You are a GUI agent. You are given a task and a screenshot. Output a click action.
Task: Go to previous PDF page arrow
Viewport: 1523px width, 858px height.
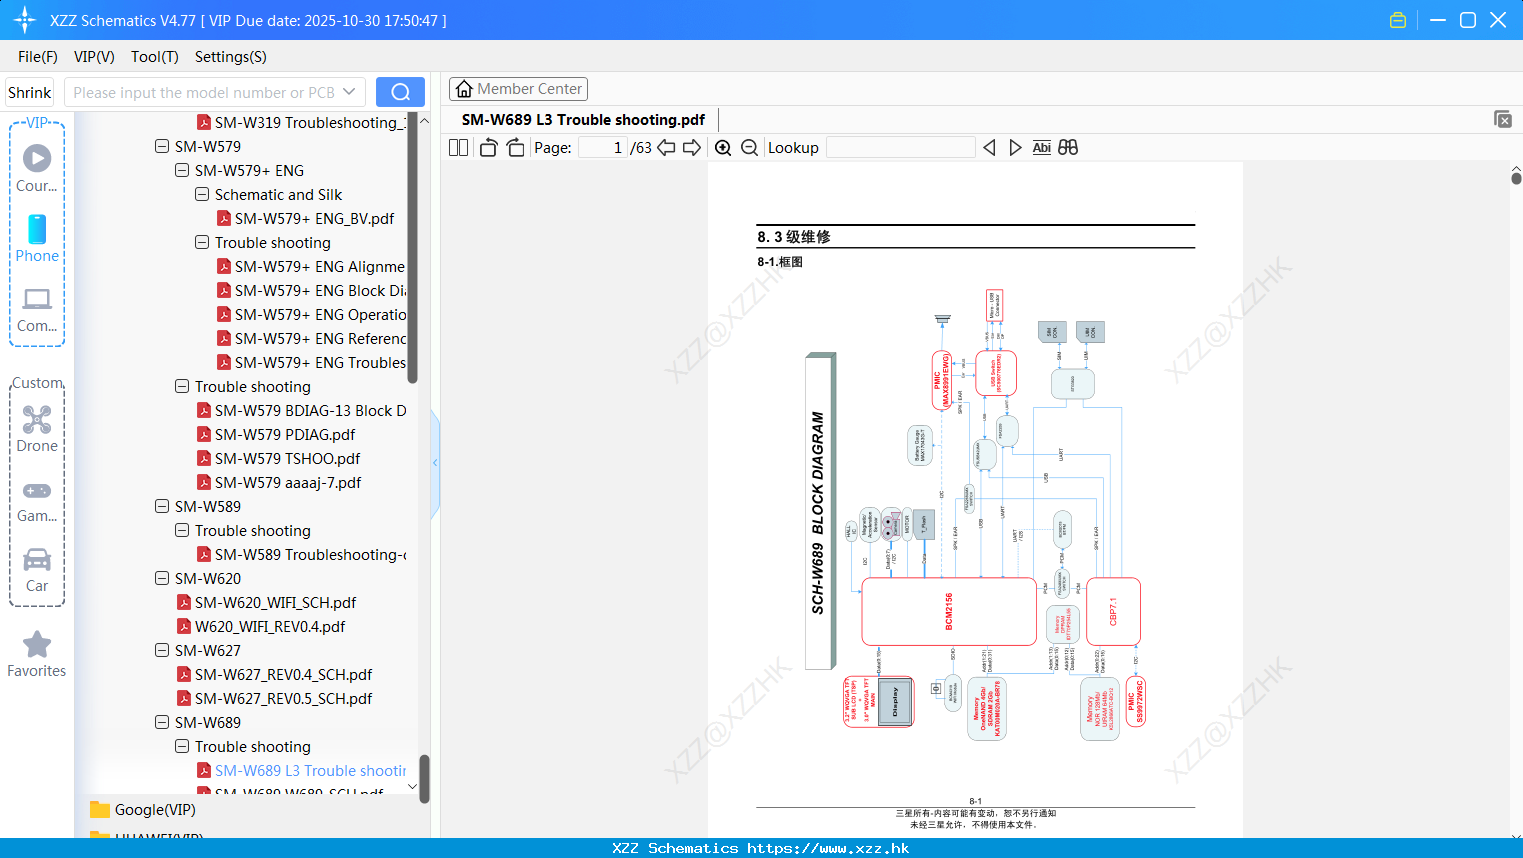pyautogui.click(x=666, y=148)
